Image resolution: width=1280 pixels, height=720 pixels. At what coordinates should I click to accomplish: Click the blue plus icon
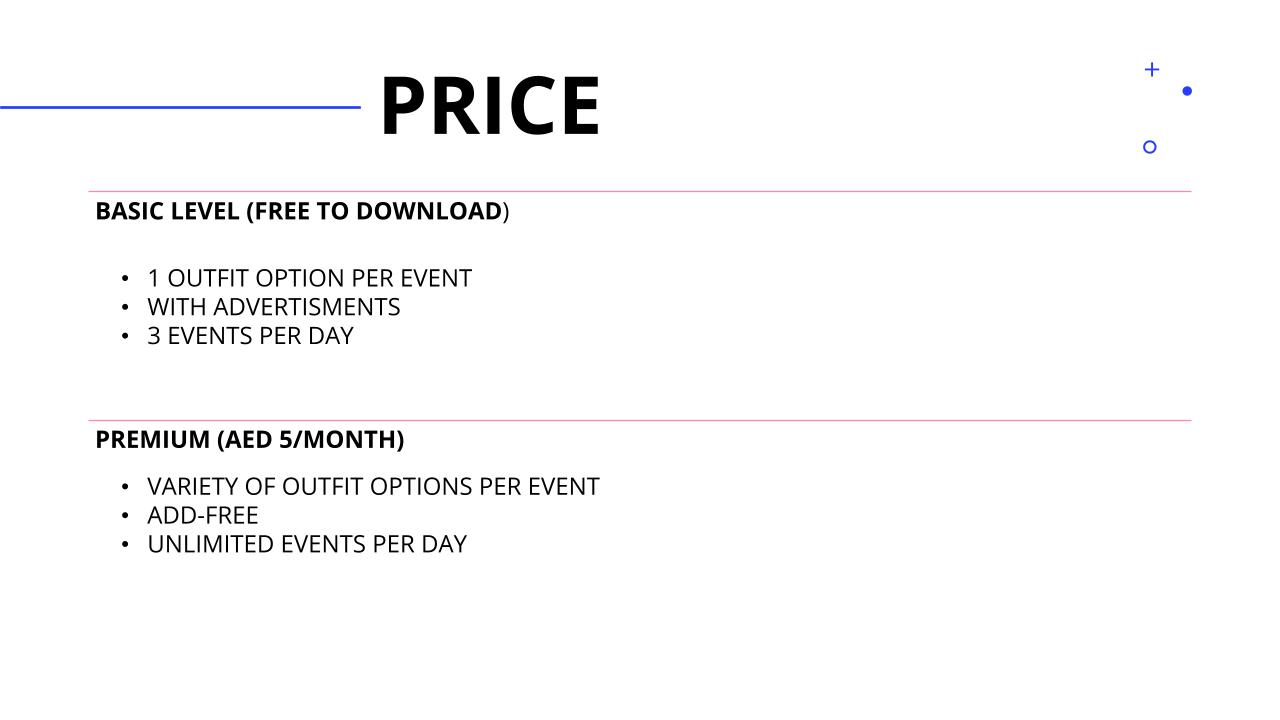(x=1151, y=69)
